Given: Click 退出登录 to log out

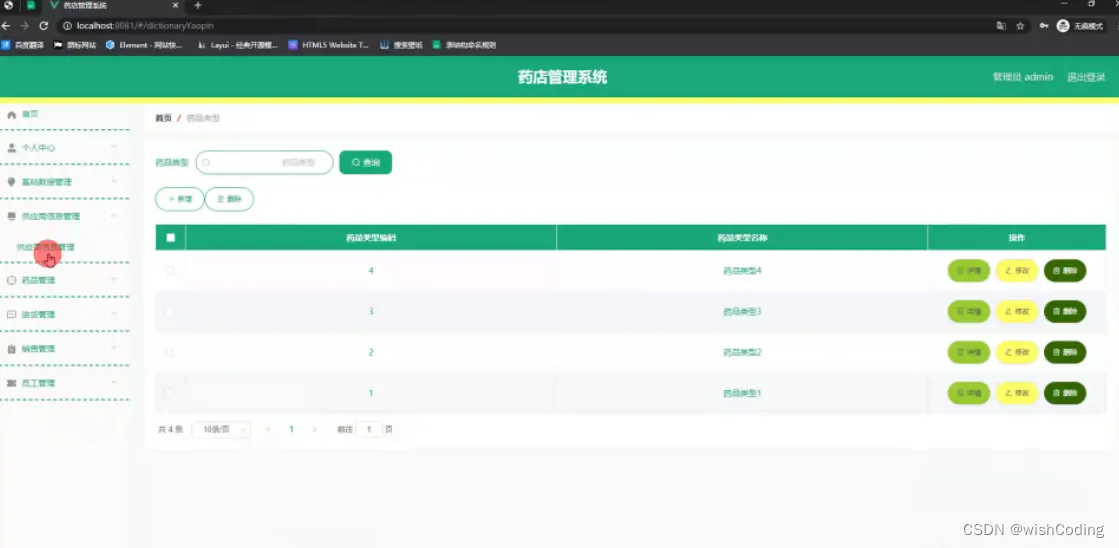Looking at the screenshot, I should point(1086,77).
